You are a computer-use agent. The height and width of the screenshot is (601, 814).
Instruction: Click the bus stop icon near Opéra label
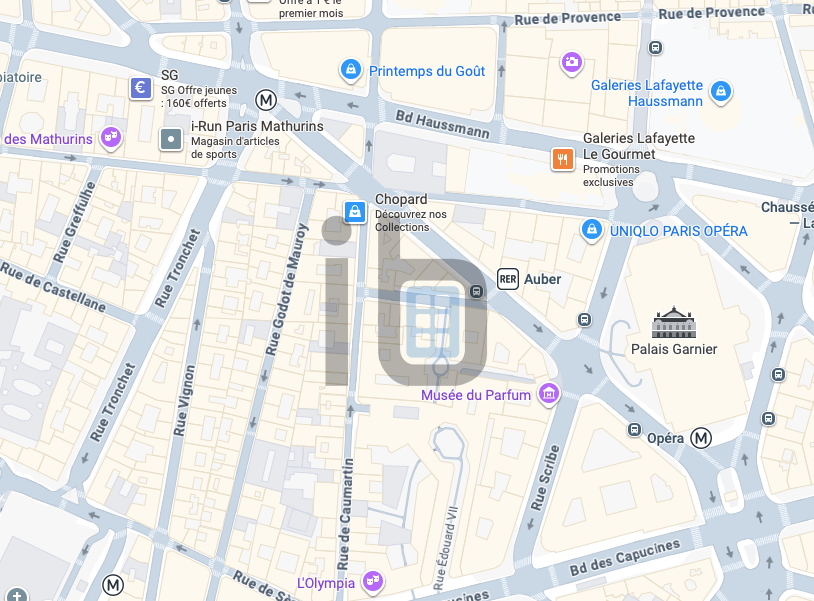(634, 429)
